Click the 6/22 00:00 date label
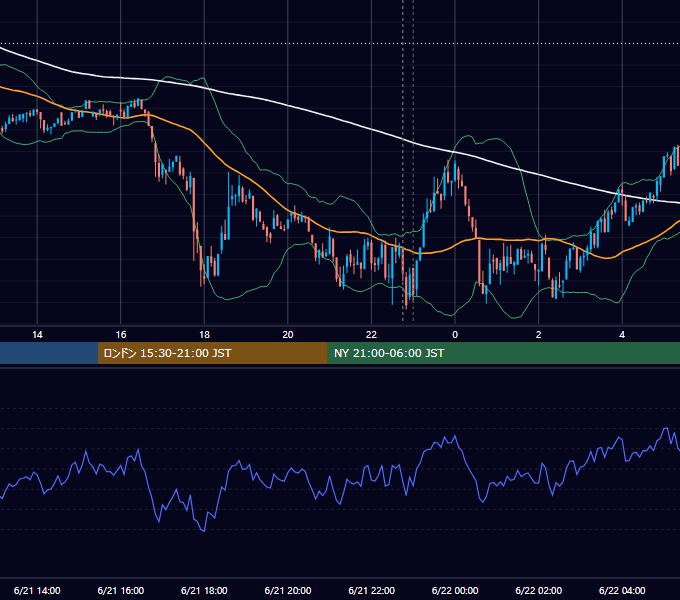The image size is (680, 600). (x=455, y=590)
